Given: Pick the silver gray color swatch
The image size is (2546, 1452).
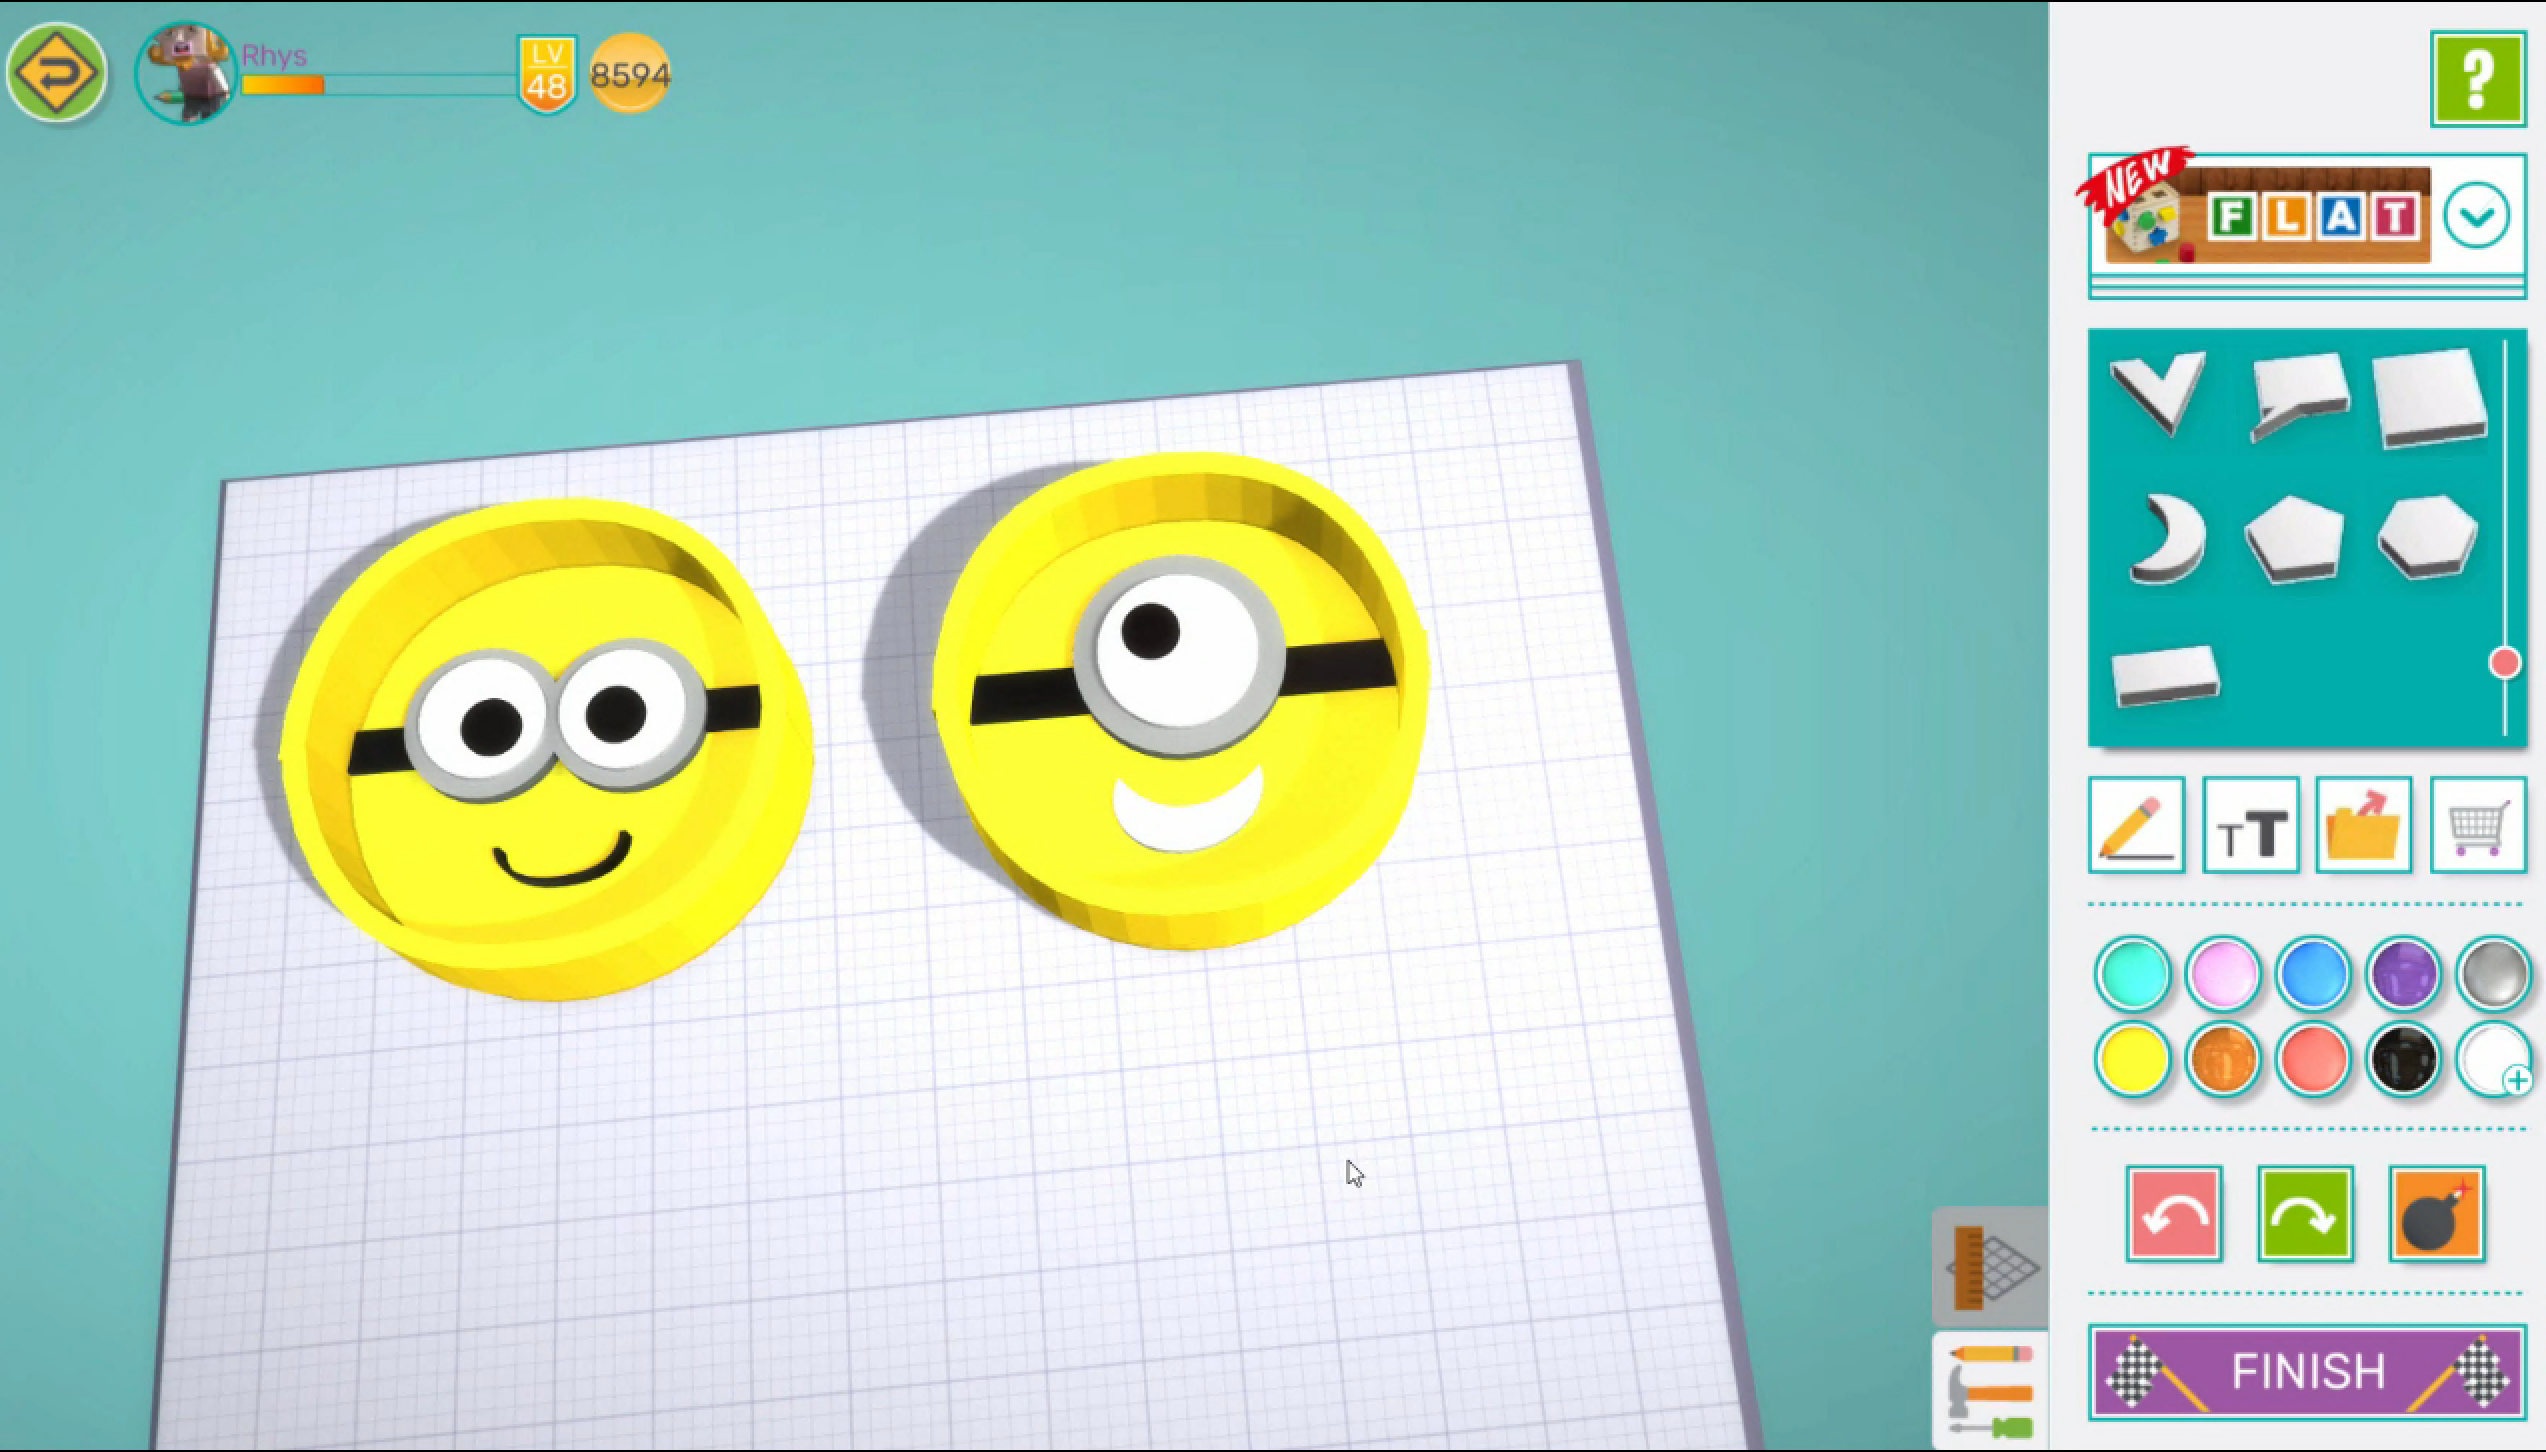Looking at the screenshot, I should coord(2494,972).
